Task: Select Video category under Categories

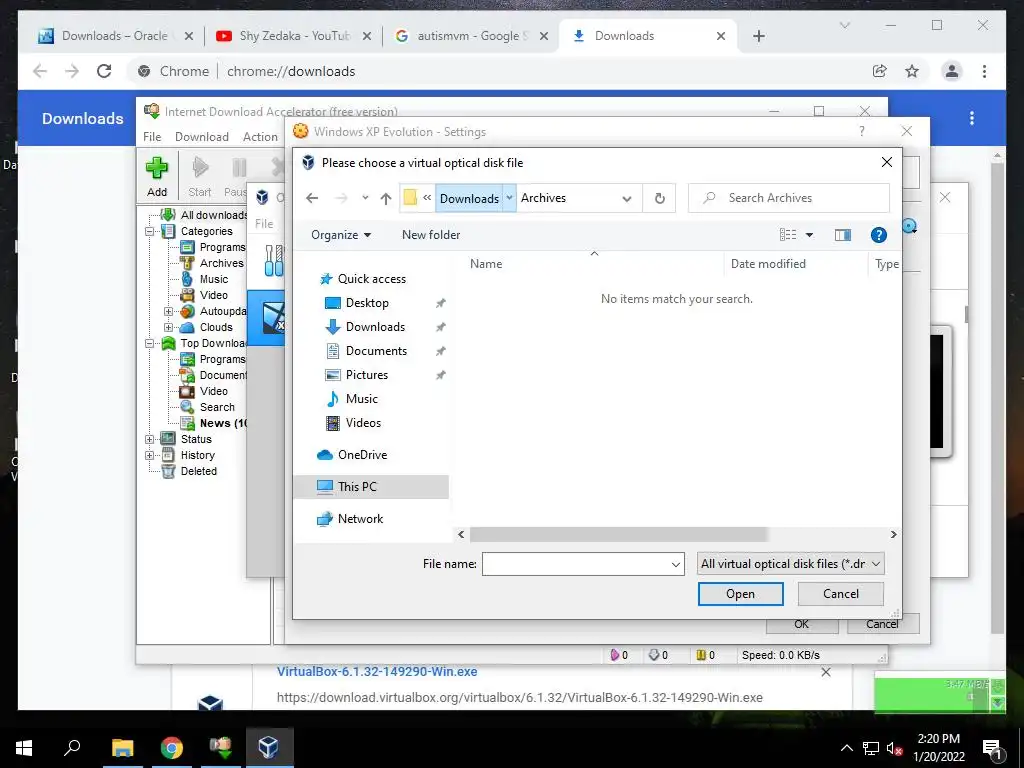Action: point(214,295)
